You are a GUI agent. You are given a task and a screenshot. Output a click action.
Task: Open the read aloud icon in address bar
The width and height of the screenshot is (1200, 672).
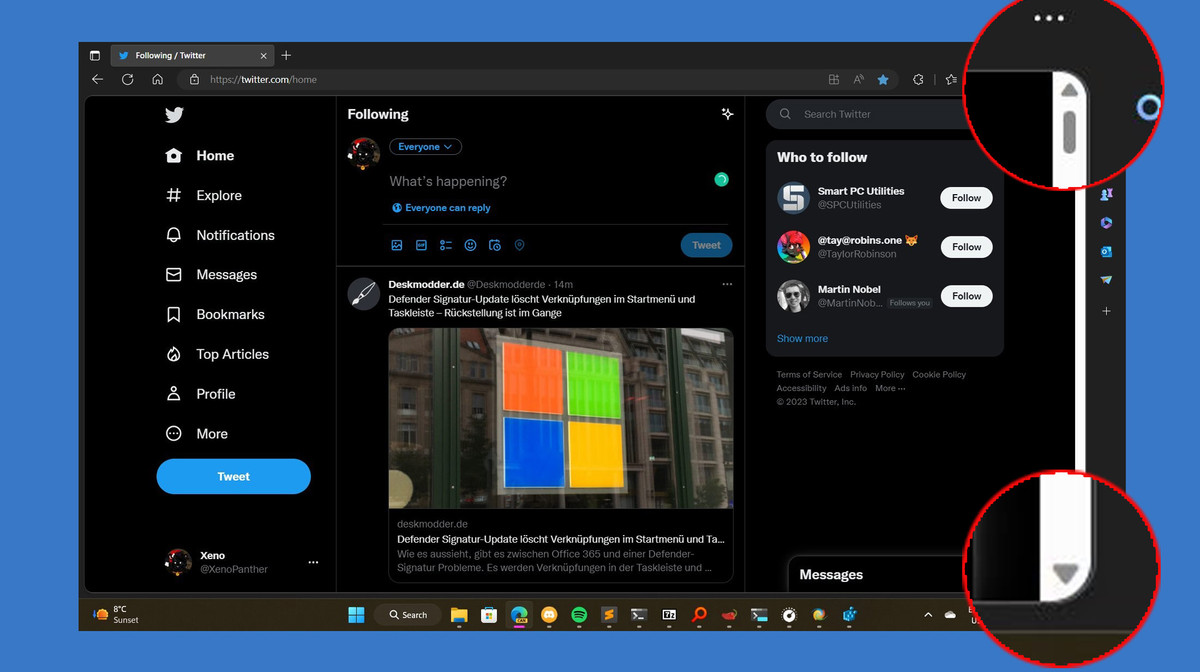tap(858, 79)
